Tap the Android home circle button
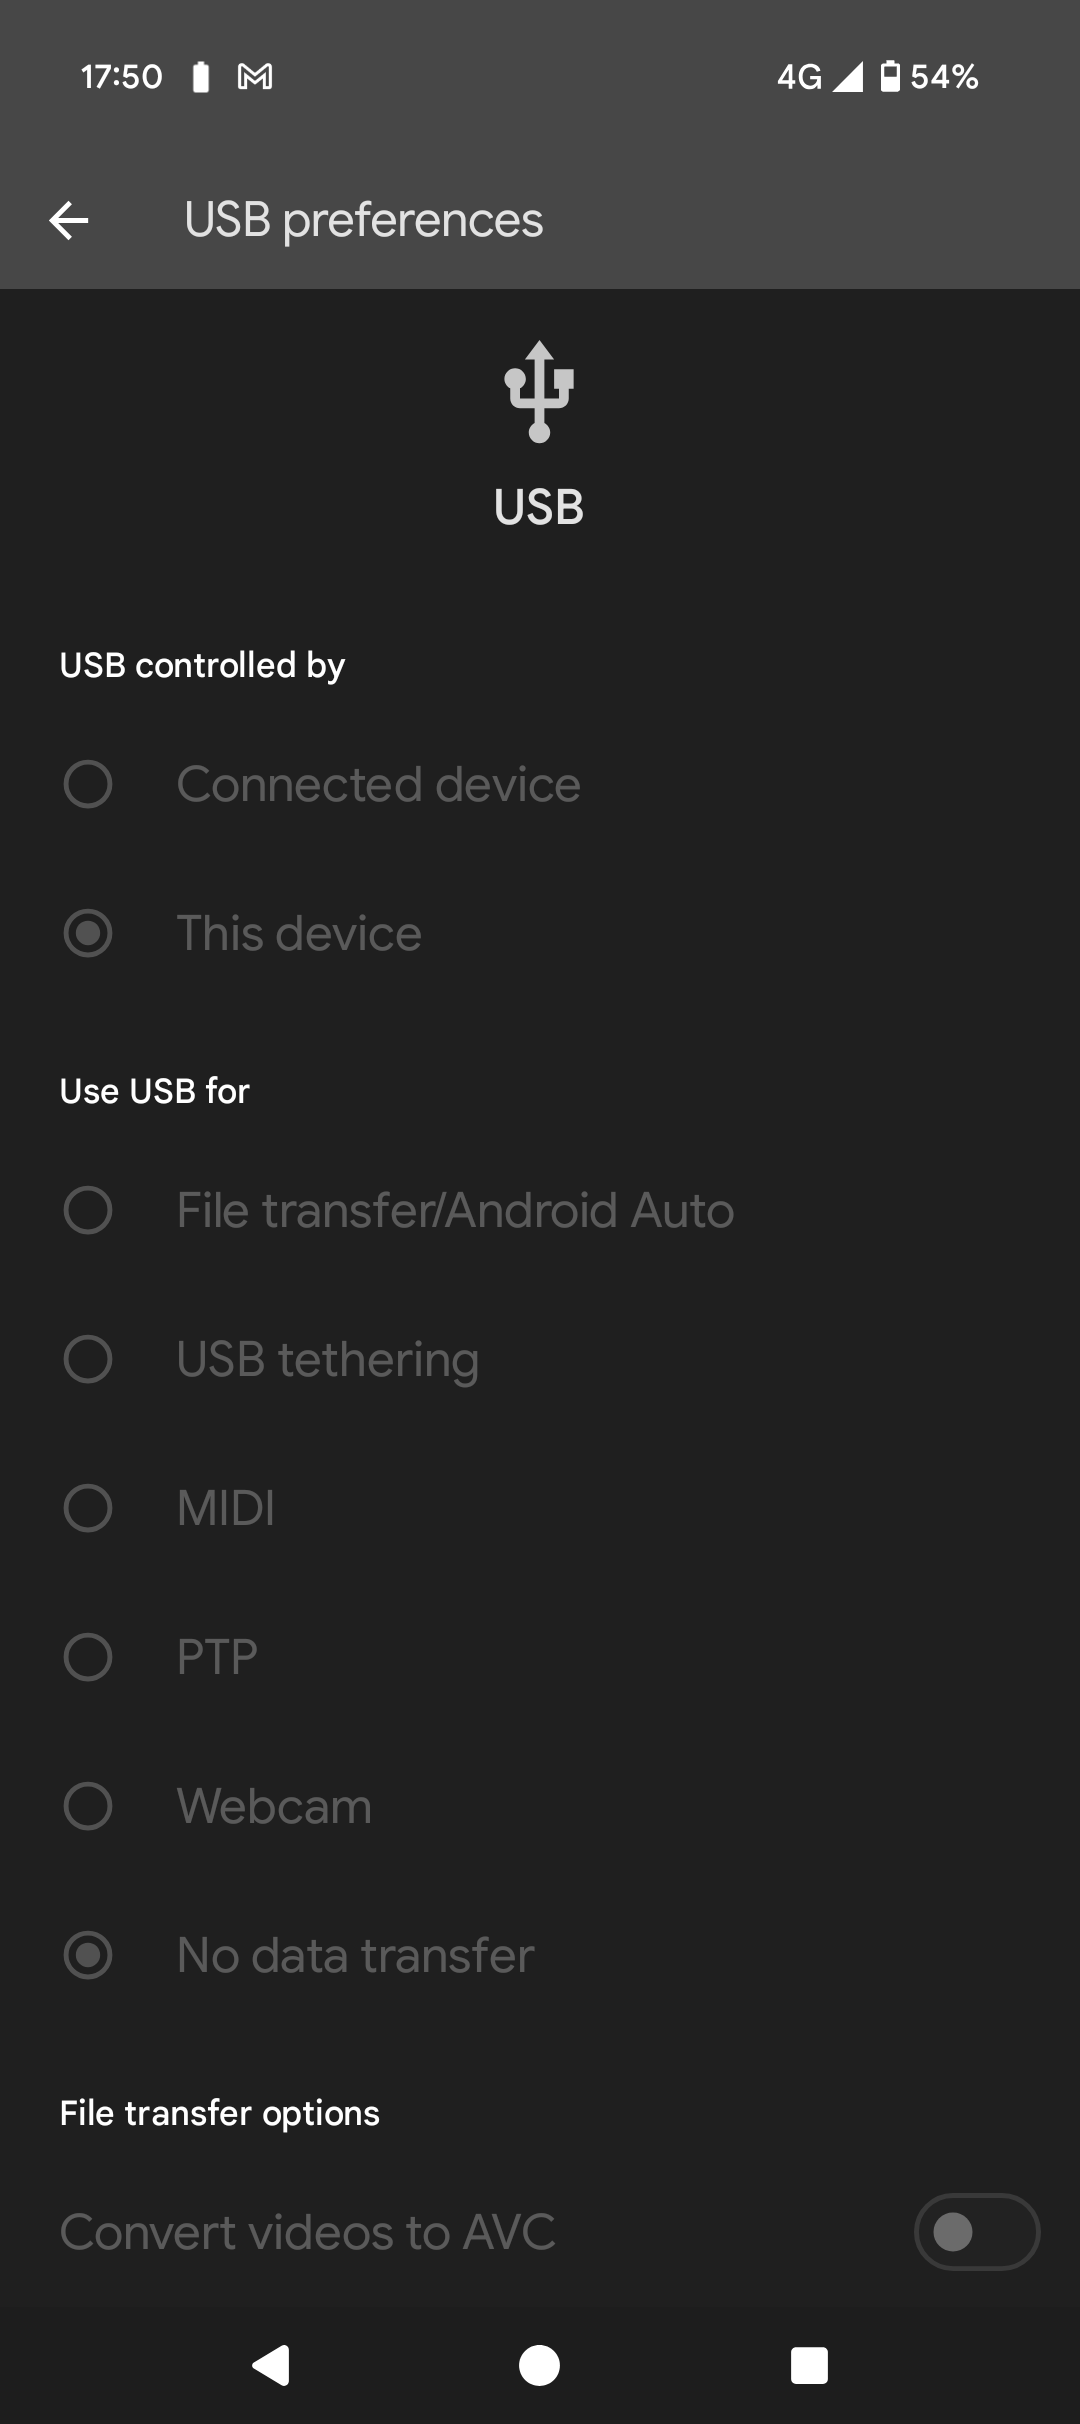Screen dimensions: 1080x2424 [540, 2365]
